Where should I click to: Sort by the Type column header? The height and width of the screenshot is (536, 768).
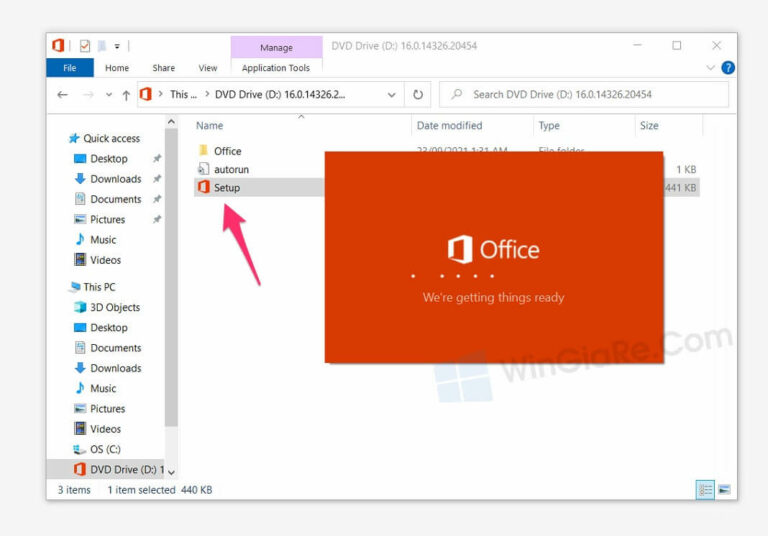pyautogui.click(x=549, y=125)
